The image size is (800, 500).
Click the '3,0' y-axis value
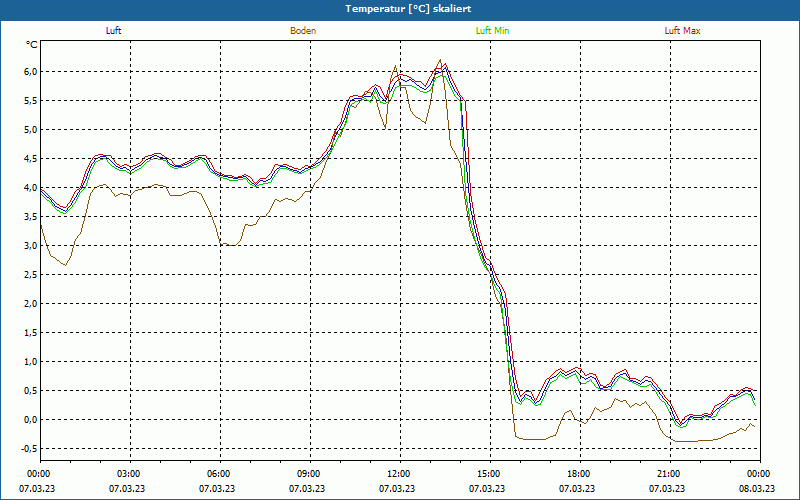31,245
